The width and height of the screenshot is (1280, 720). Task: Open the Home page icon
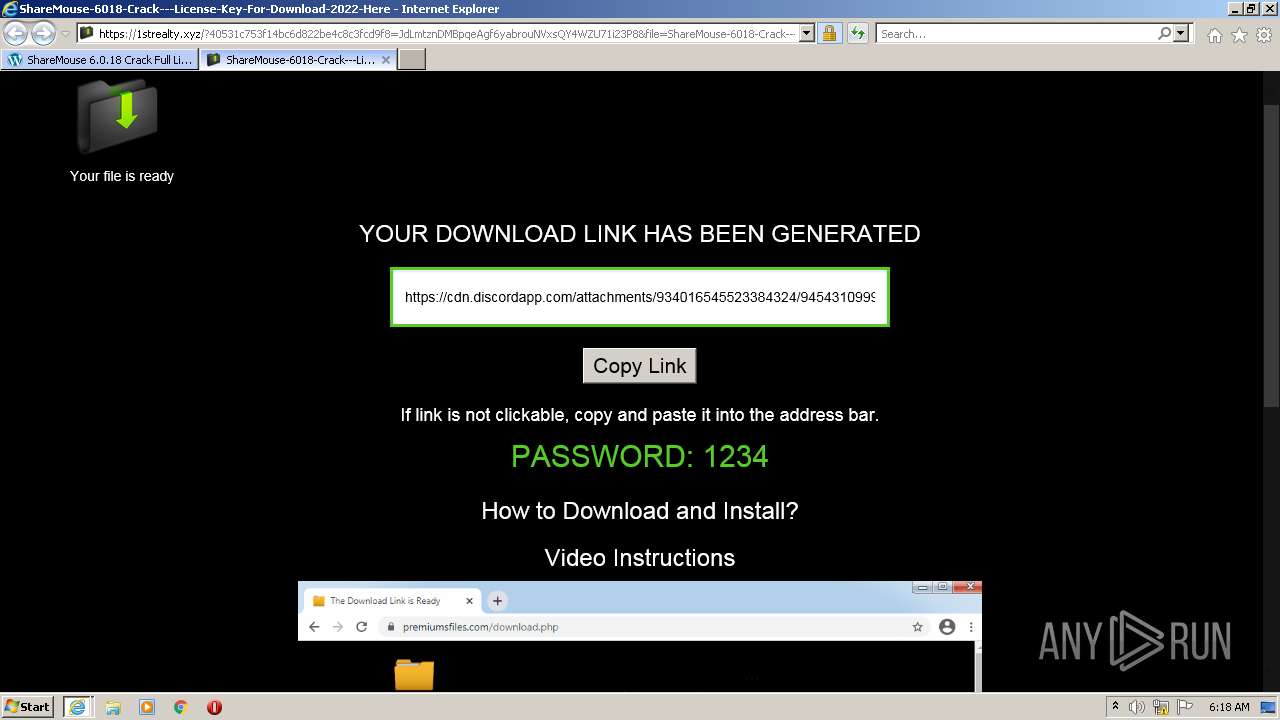1214,35
